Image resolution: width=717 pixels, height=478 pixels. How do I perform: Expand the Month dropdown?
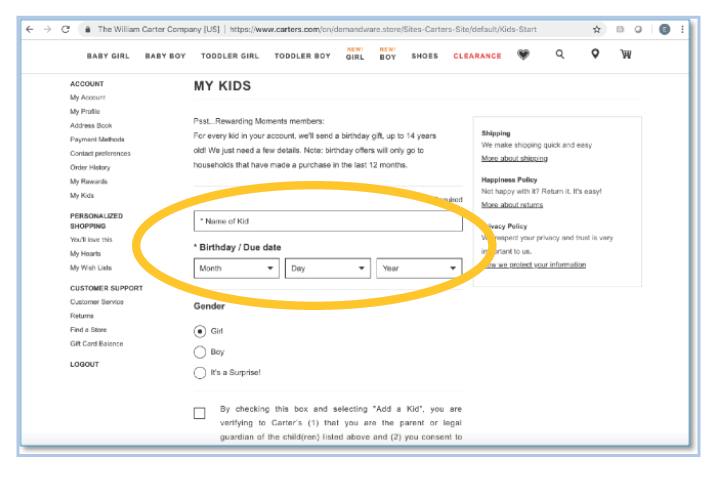coord(237,268)
